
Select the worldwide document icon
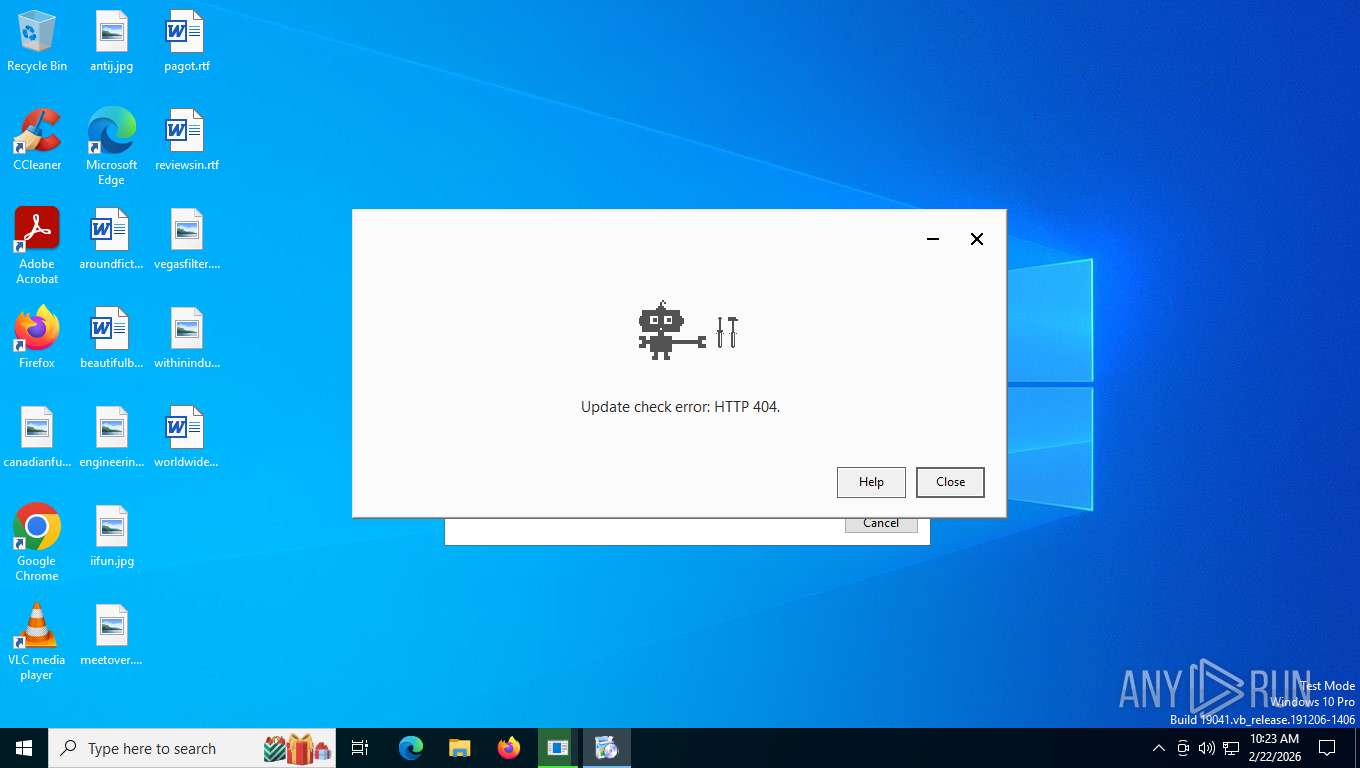186,437
